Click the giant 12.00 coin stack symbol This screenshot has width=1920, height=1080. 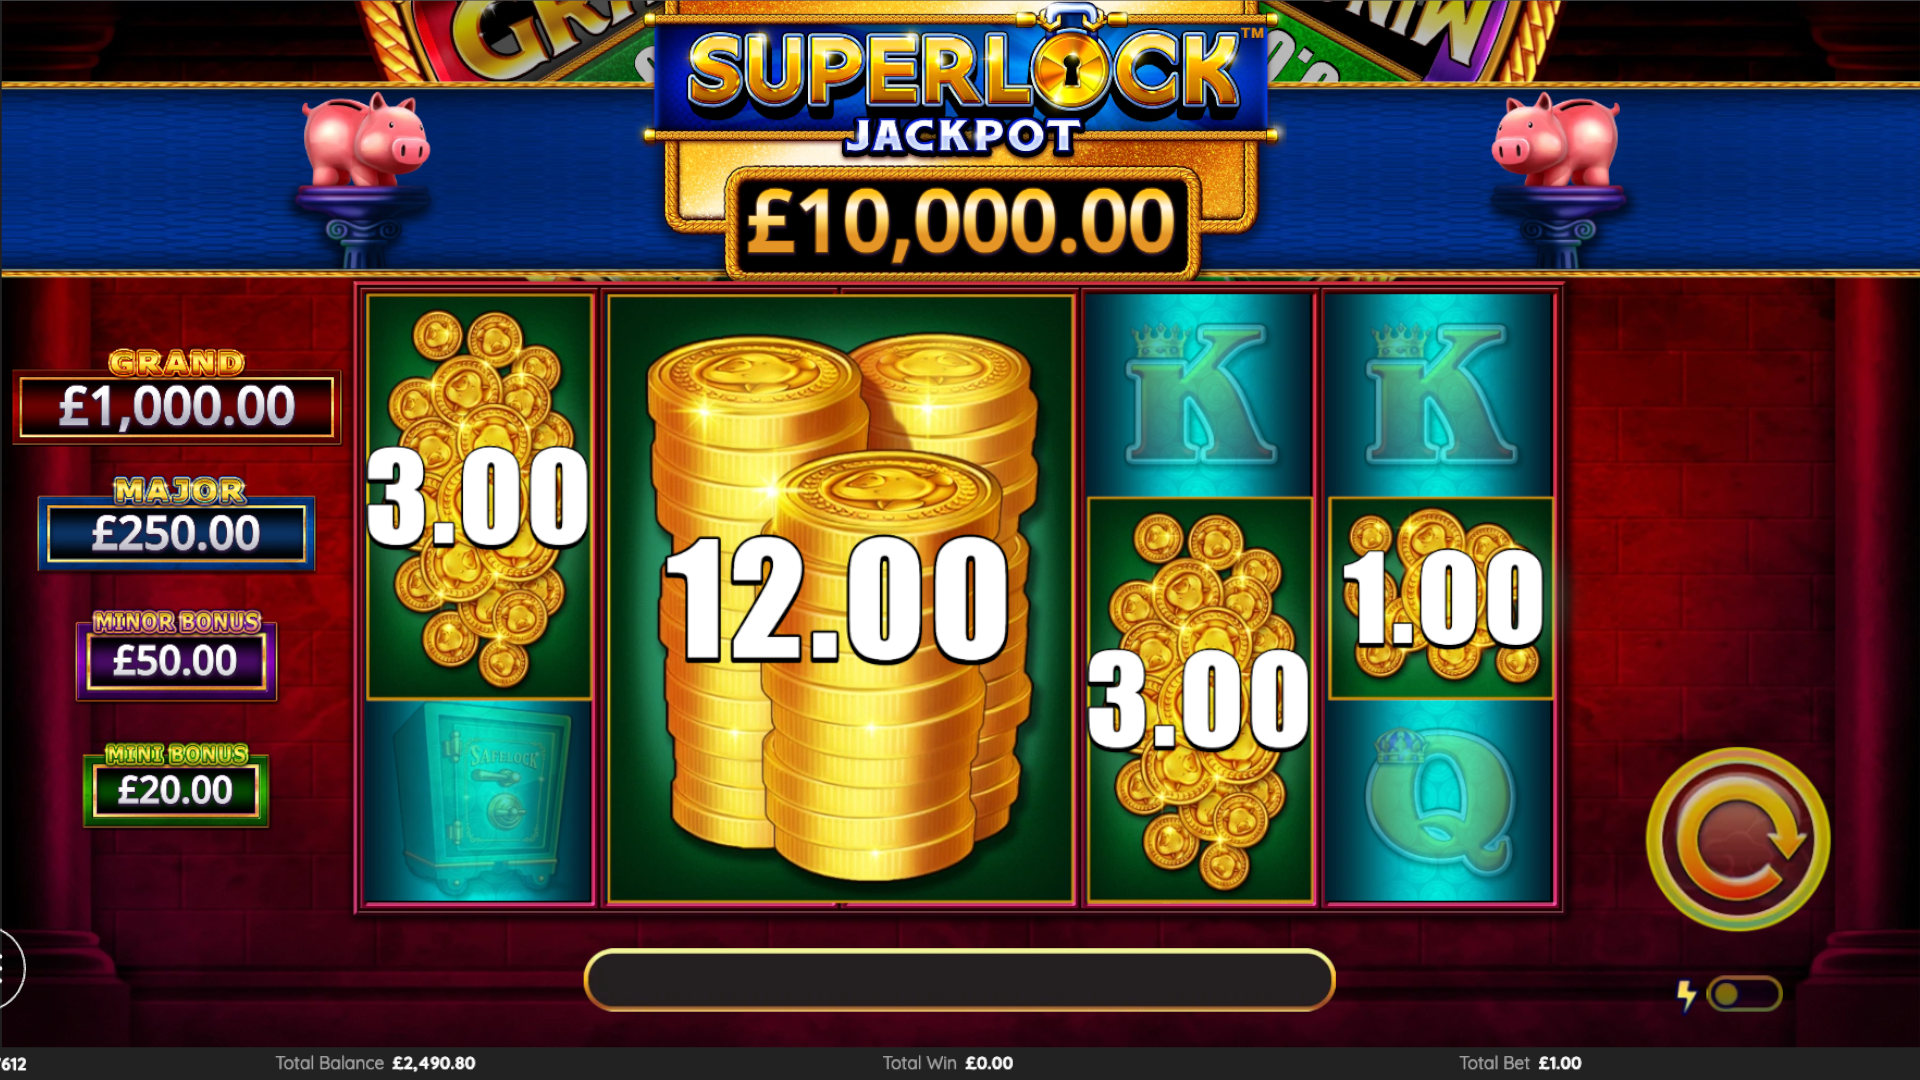(841, 599)
